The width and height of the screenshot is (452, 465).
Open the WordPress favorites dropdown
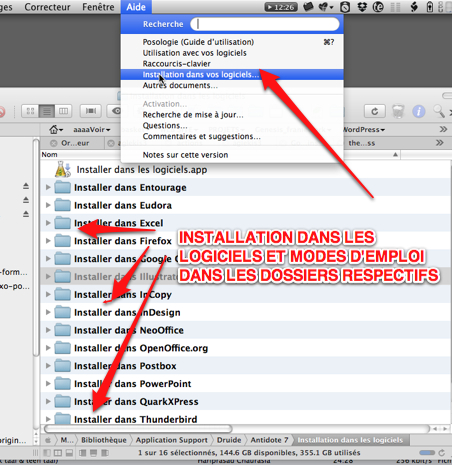pos(363,130)
